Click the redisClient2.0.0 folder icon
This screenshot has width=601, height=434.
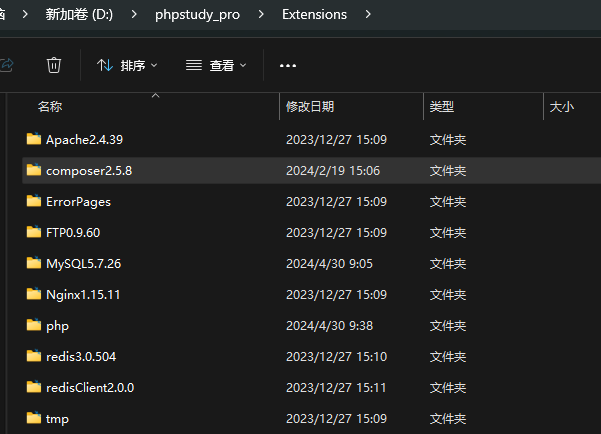[x=34, y=387]
